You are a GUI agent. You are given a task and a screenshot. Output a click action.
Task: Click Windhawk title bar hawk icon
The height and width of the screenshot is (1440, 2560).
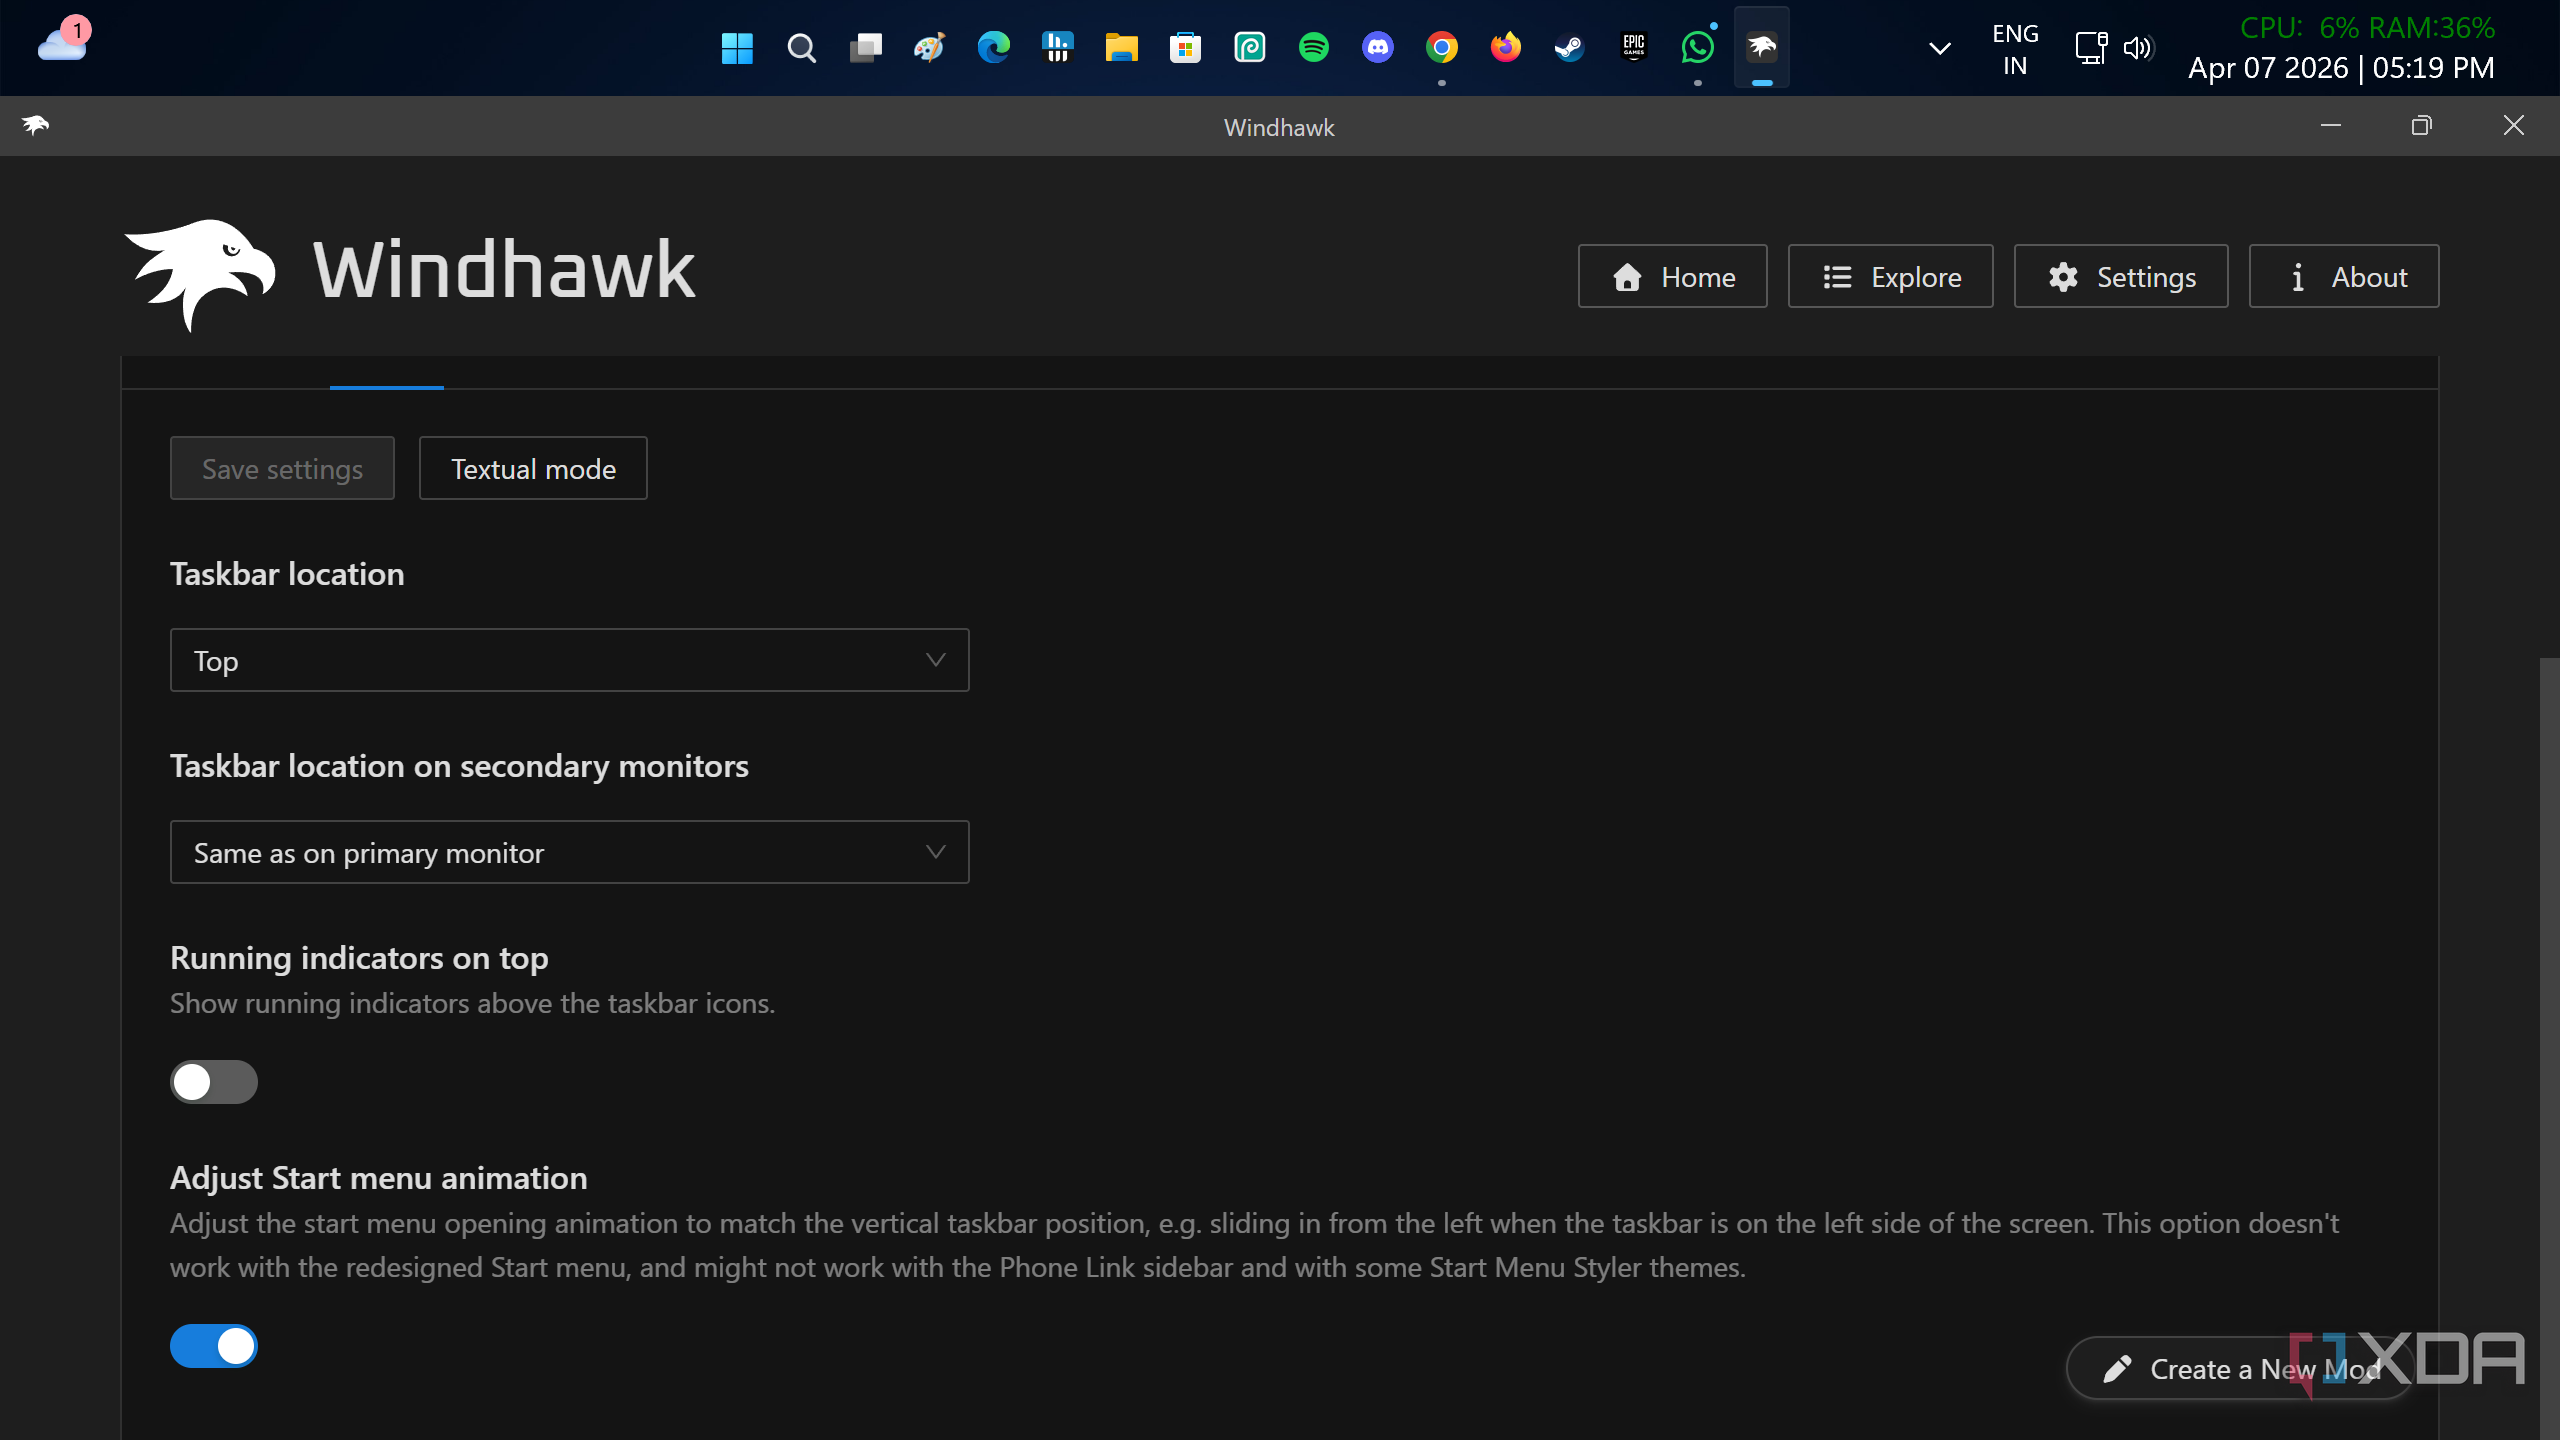click(x=35, y=125)
